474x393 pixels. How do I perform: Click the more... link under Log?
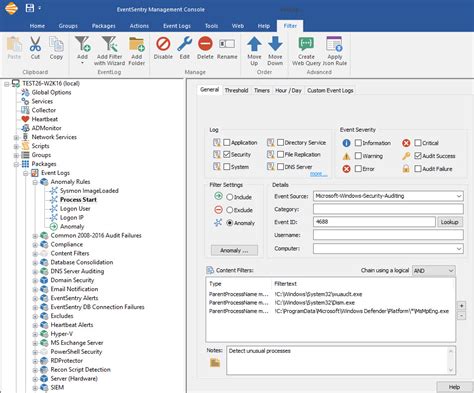318,174
